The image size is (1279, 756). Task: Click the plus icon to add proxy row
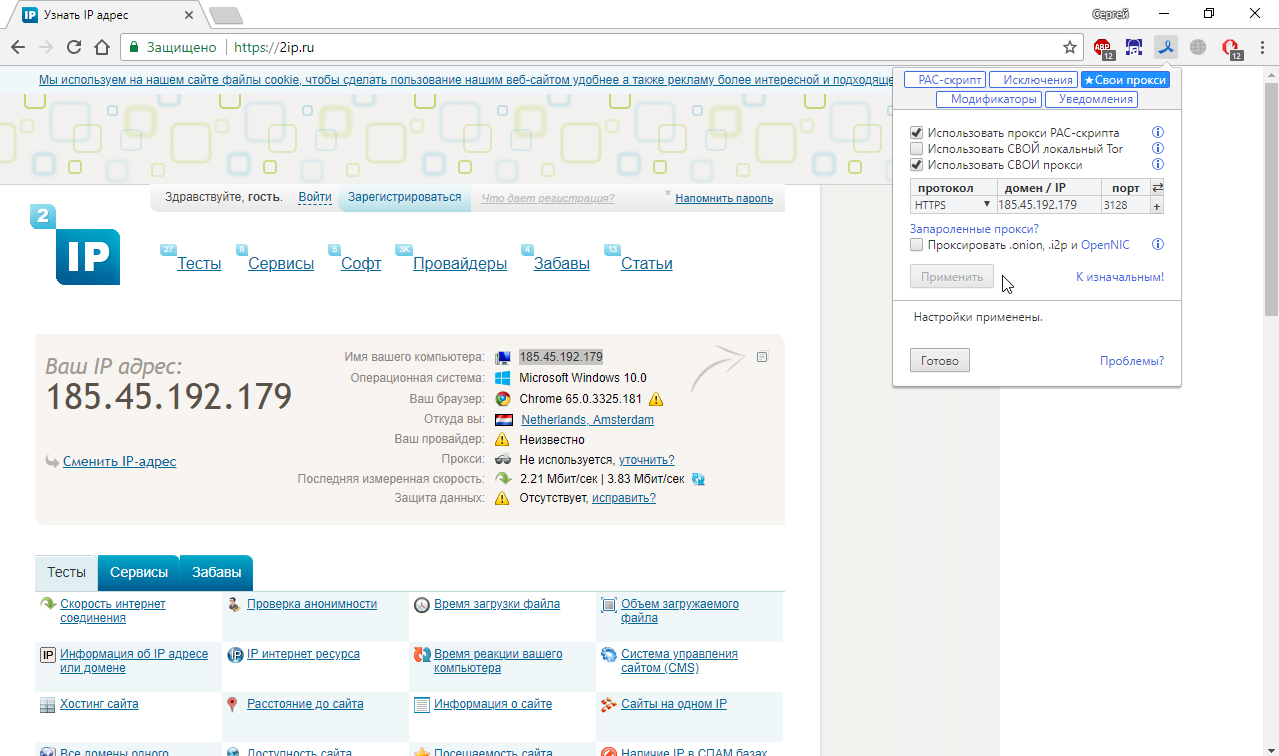click(1157, 205)
